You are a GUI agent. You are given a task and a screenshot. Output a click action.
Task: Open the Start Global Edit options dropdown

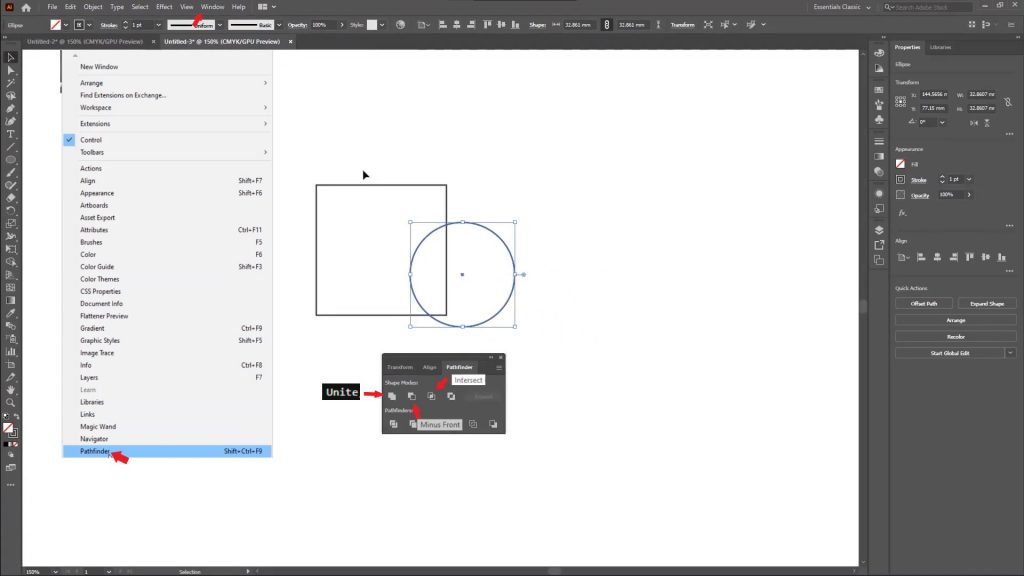click(1010, 353)
